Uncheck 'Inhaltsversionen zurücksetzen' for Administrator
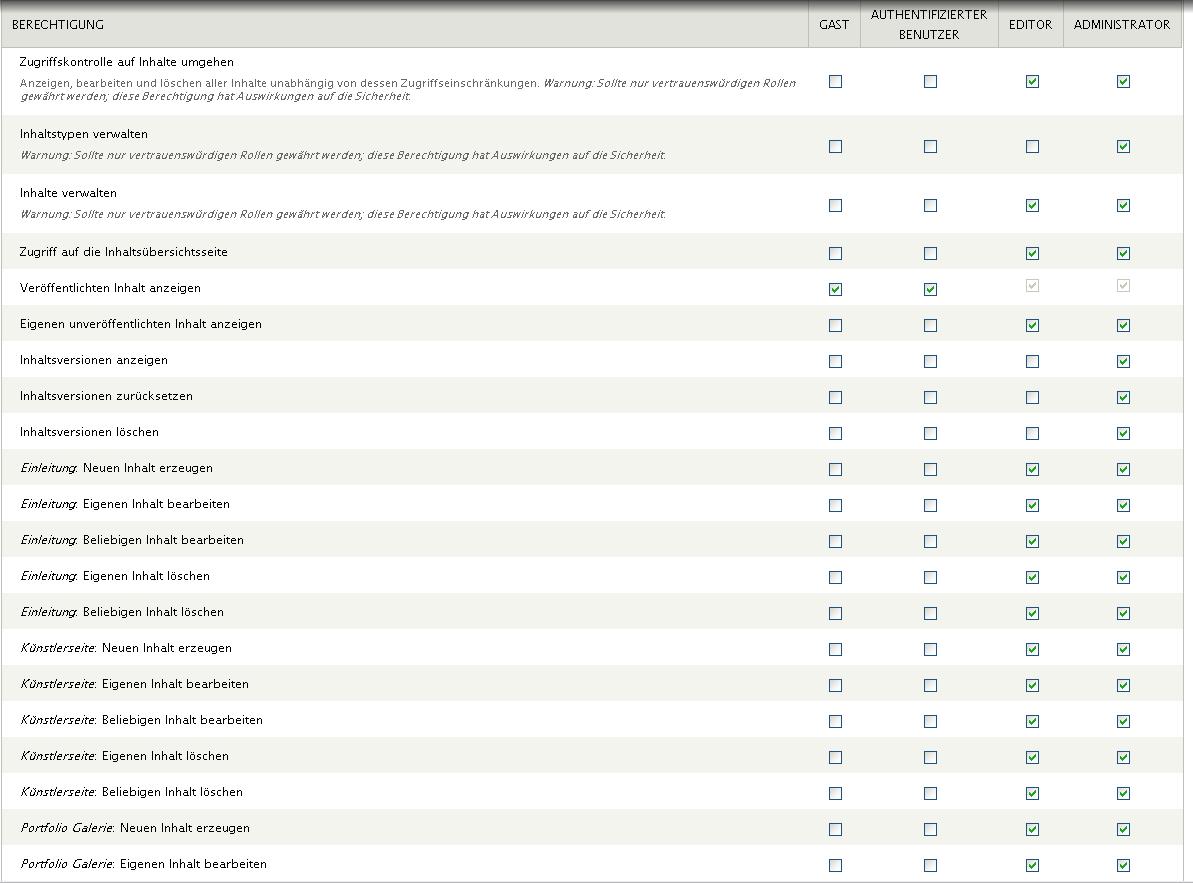The height and width of the screenshot is (884, 1193). point(1123,398)
